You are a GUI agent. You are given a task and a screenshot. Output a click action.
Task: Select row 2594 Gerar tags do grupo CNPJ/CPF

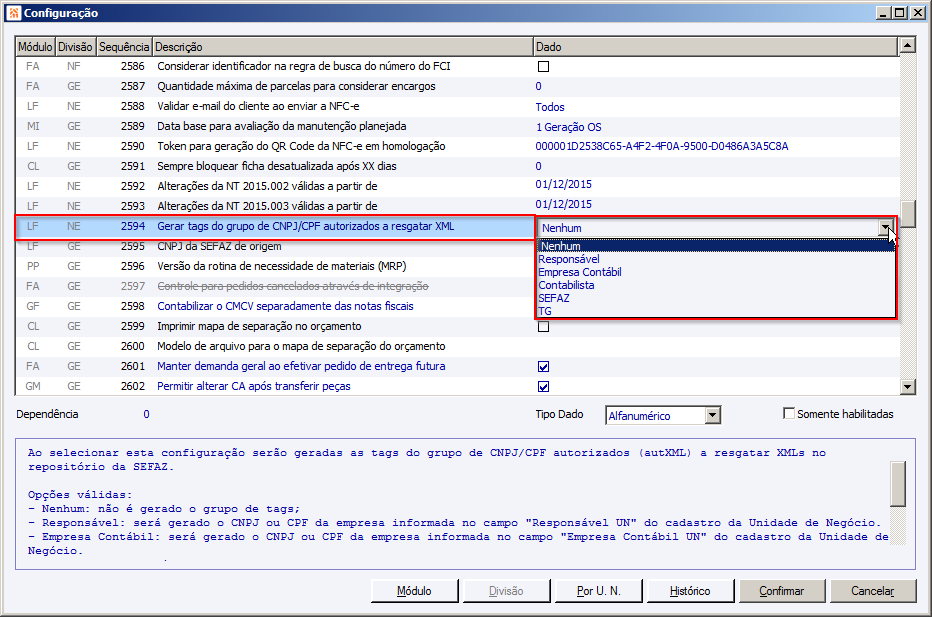point(275,226)
